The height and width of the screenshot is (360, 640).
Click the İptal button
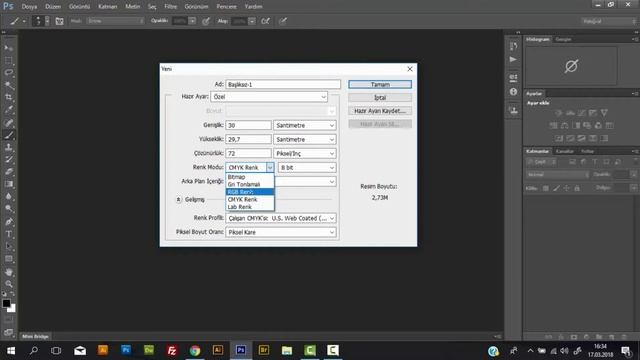(x=380, y=98)
